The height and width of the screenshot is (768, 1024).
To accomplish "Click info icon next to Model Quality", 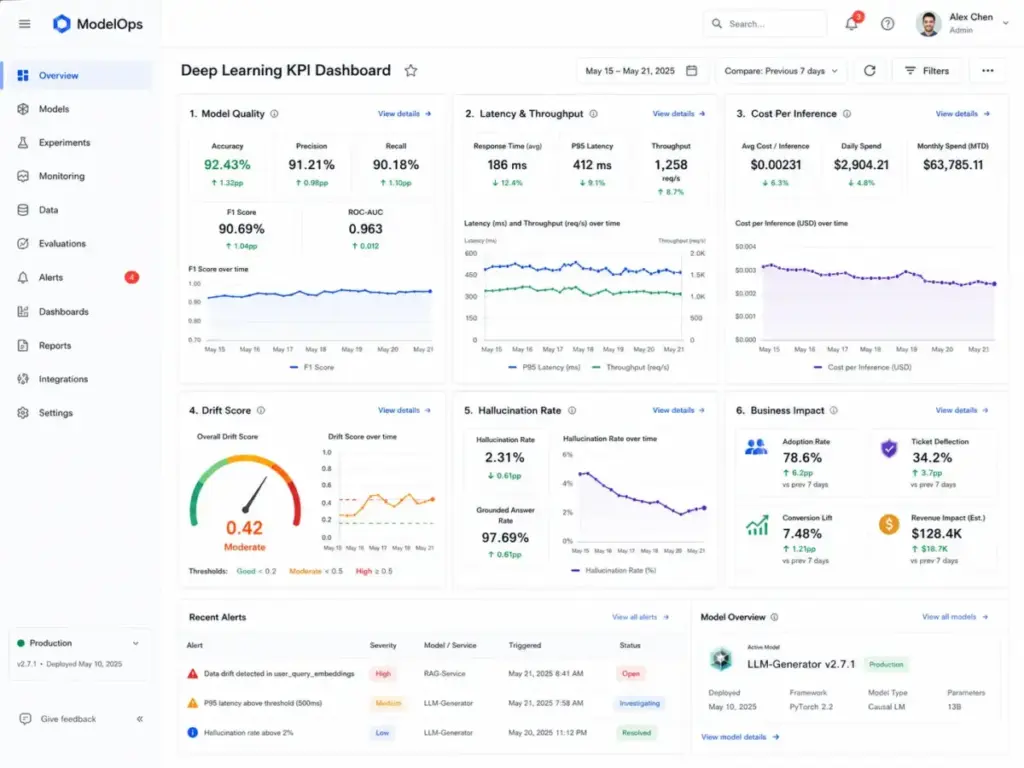I will tap(274, 114).
